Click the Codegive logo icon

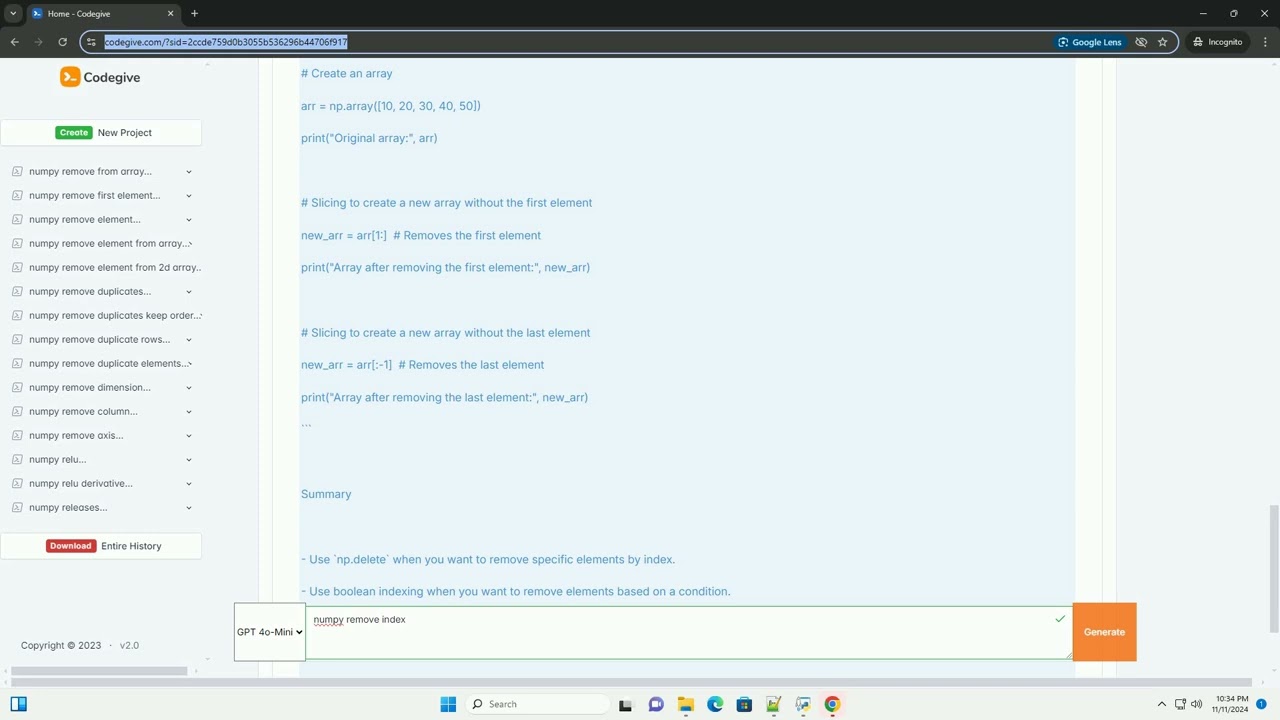click(x=70, y=77)
